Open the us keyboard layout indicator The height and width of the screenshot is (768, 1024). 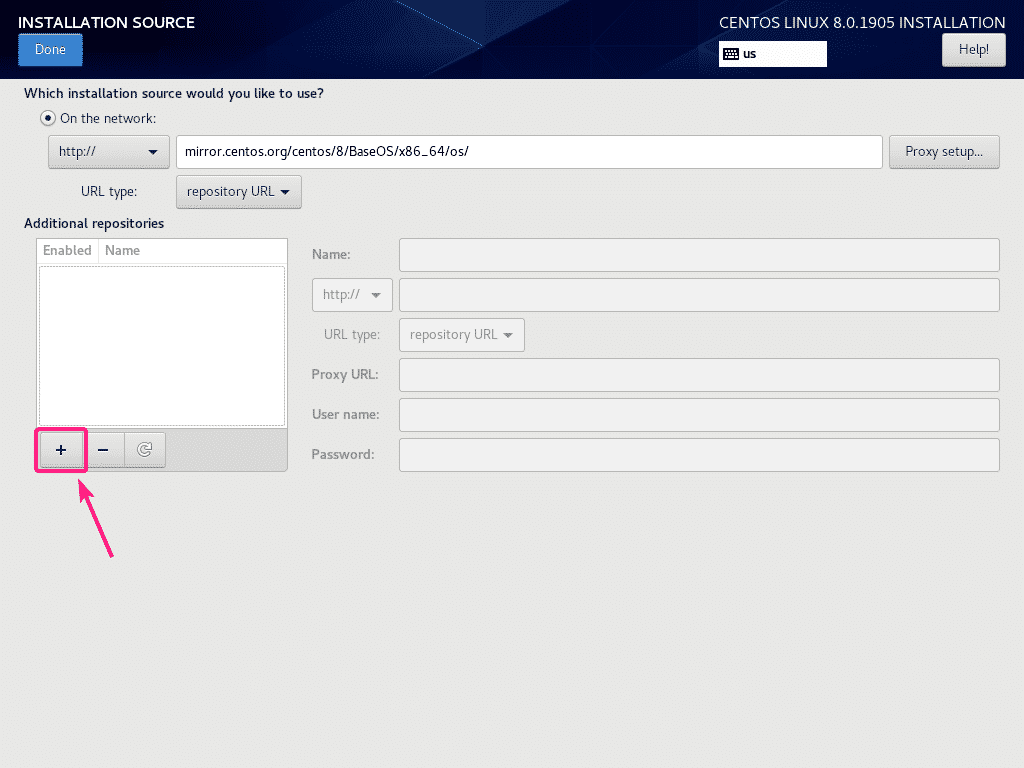773,54
